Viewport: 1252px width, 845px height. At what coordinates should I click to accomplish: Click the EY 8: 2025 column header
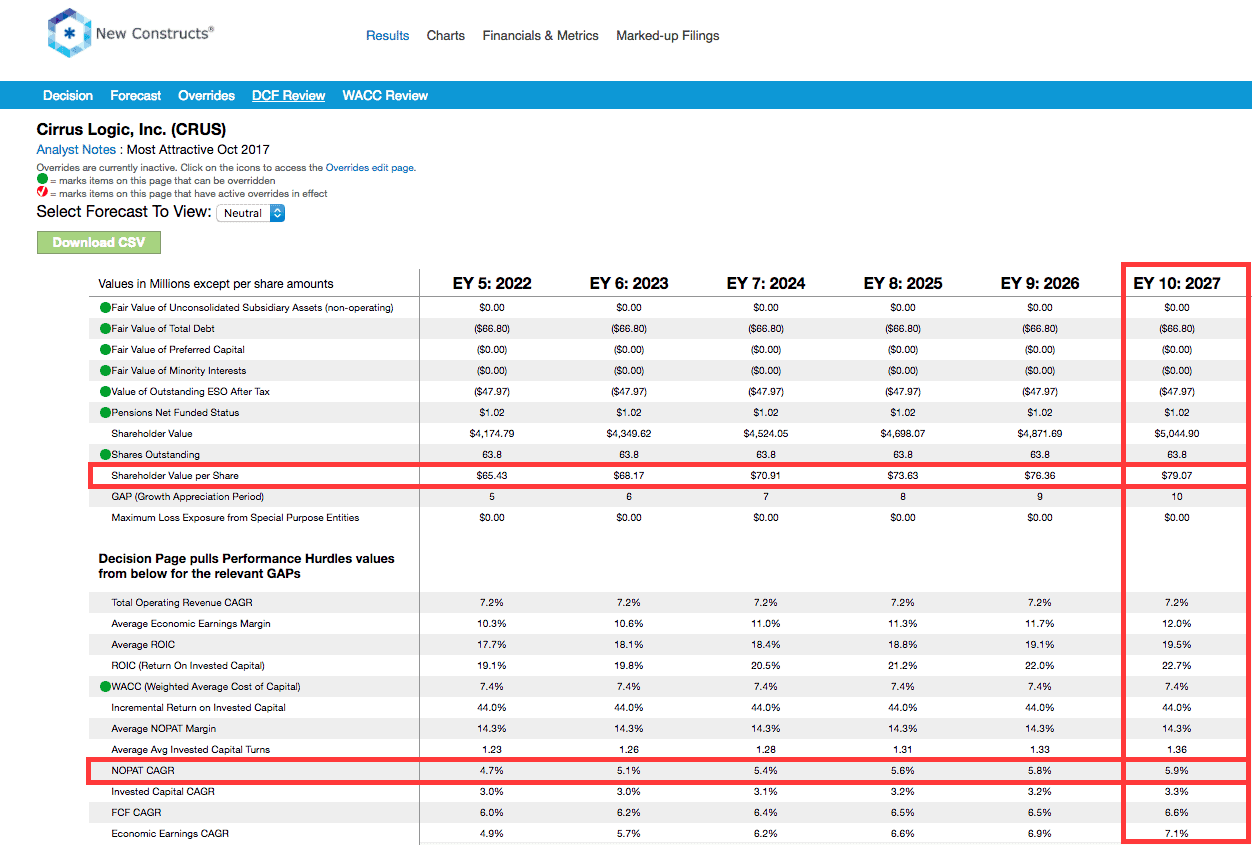click(x=902, y=283)
